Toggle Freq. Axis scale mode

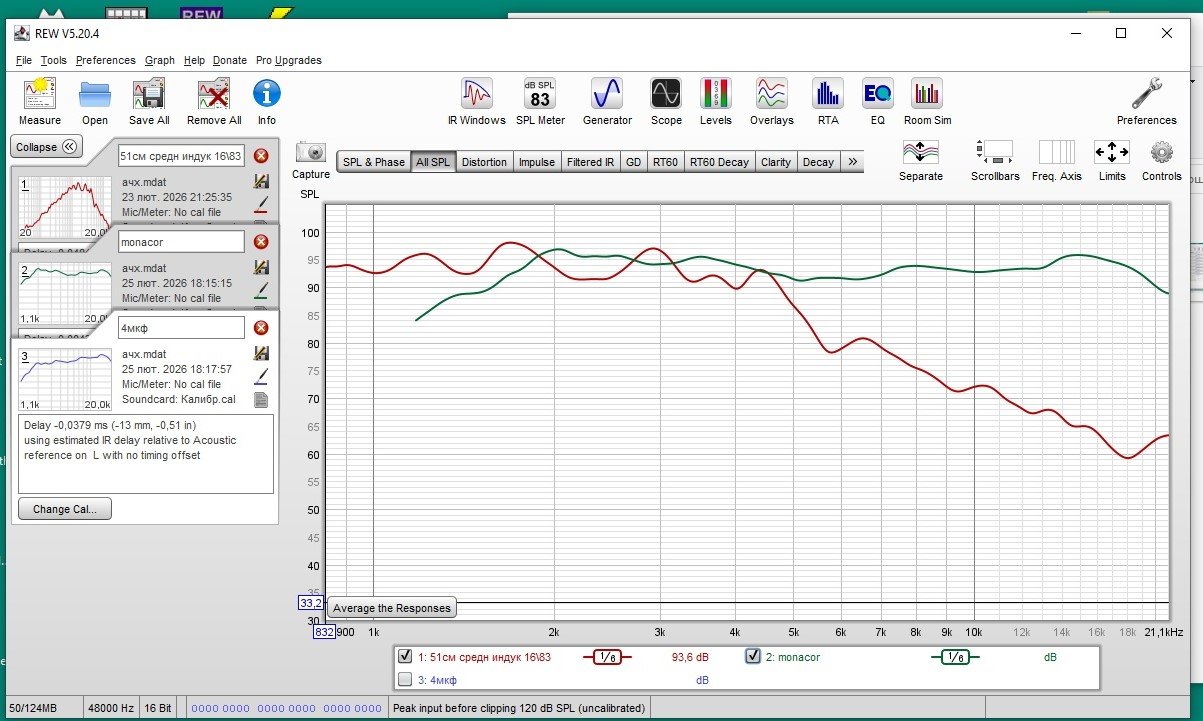[1056, 160]
